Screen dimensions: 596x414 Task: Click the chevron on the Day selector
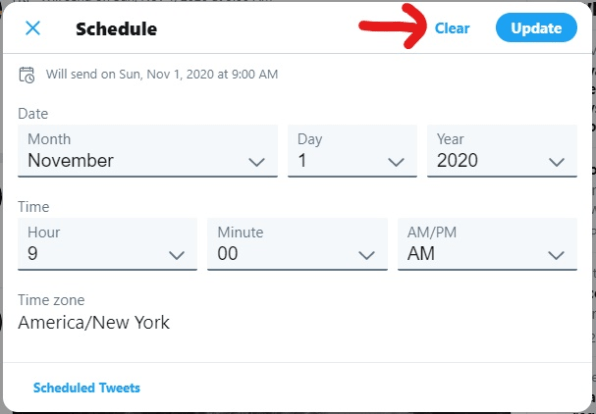coord(396,162)
